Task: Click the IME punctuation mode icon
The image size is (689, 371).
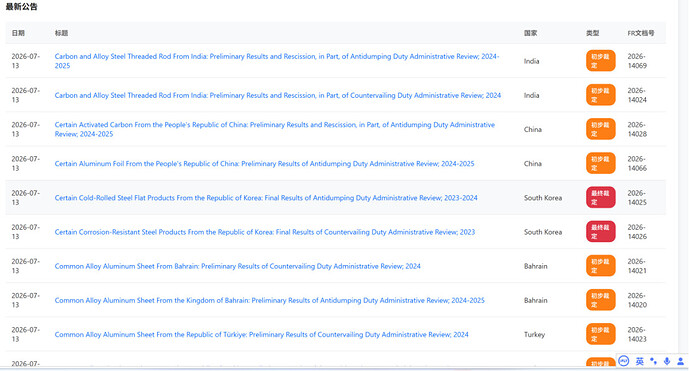Action: click(x=653, y=361)
